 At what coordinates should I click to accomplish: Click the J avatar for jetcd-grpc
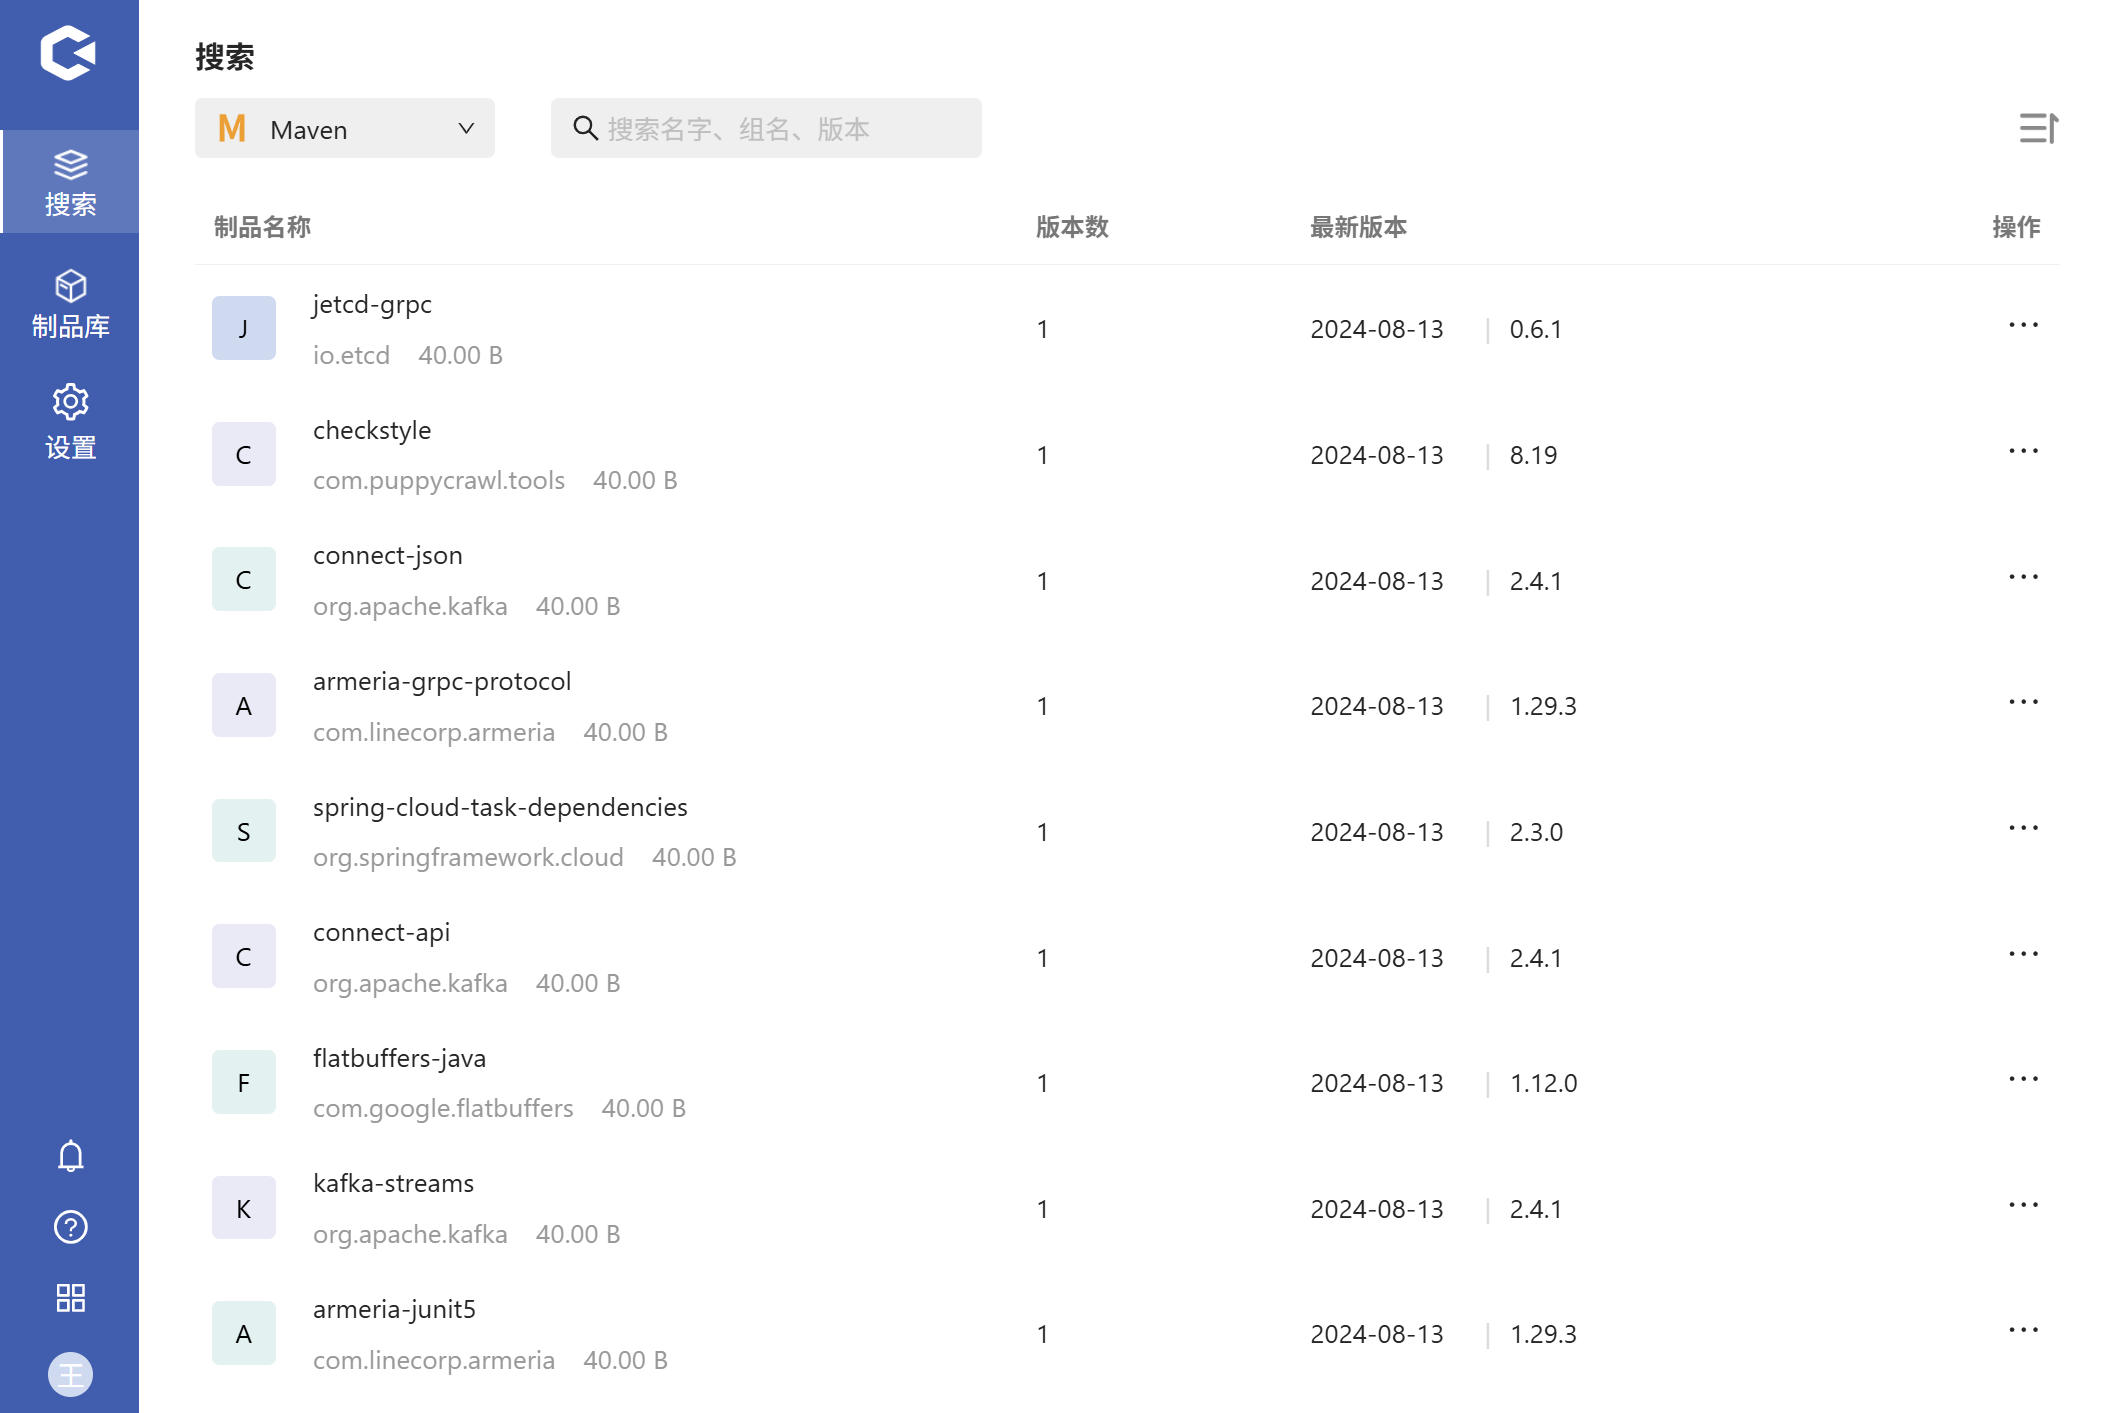pyautogui.click(x=243, y=328)
